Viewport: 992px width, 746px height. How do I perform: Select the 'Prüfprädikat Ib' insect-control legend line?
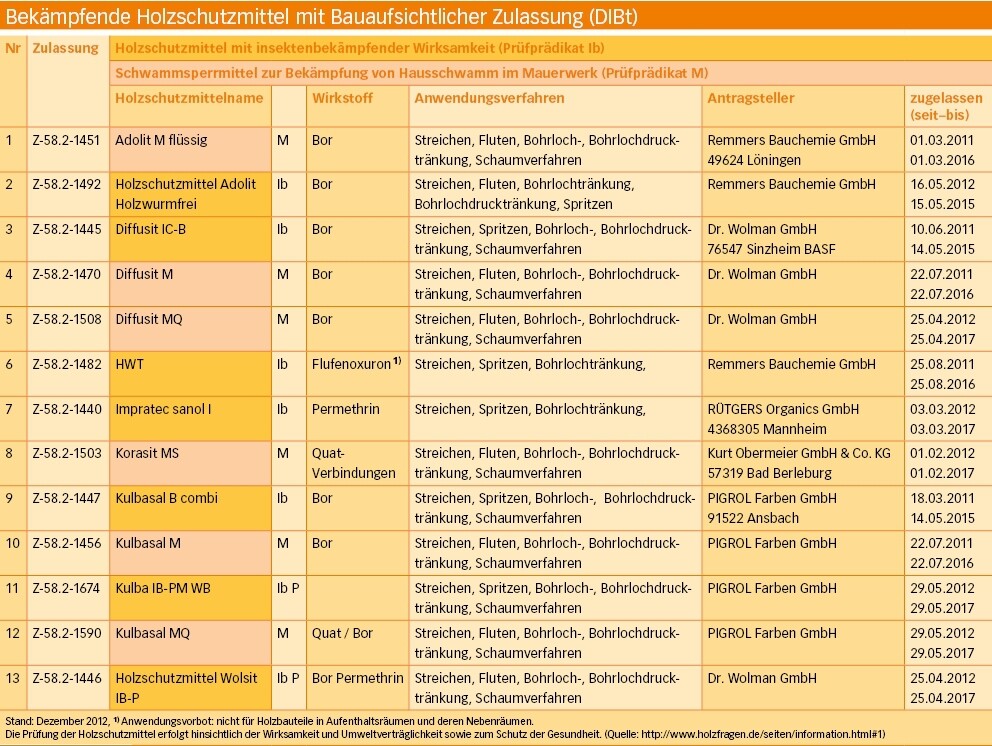[359, 48]
